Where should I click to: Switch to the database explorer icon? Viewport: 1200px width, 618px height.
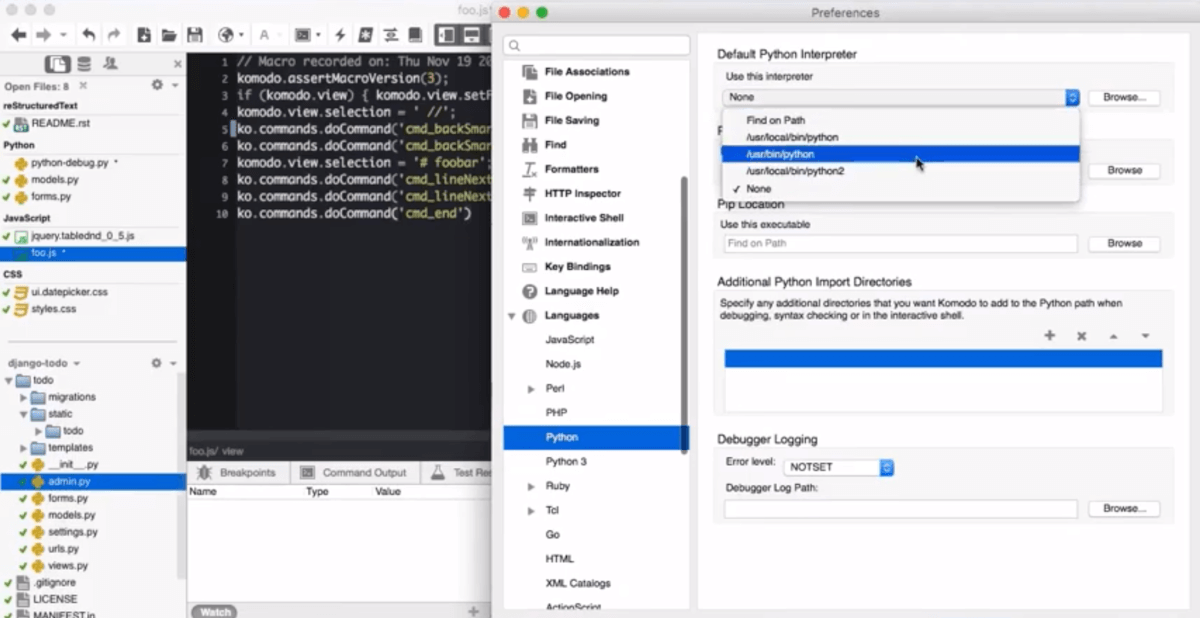click(84, 64)
